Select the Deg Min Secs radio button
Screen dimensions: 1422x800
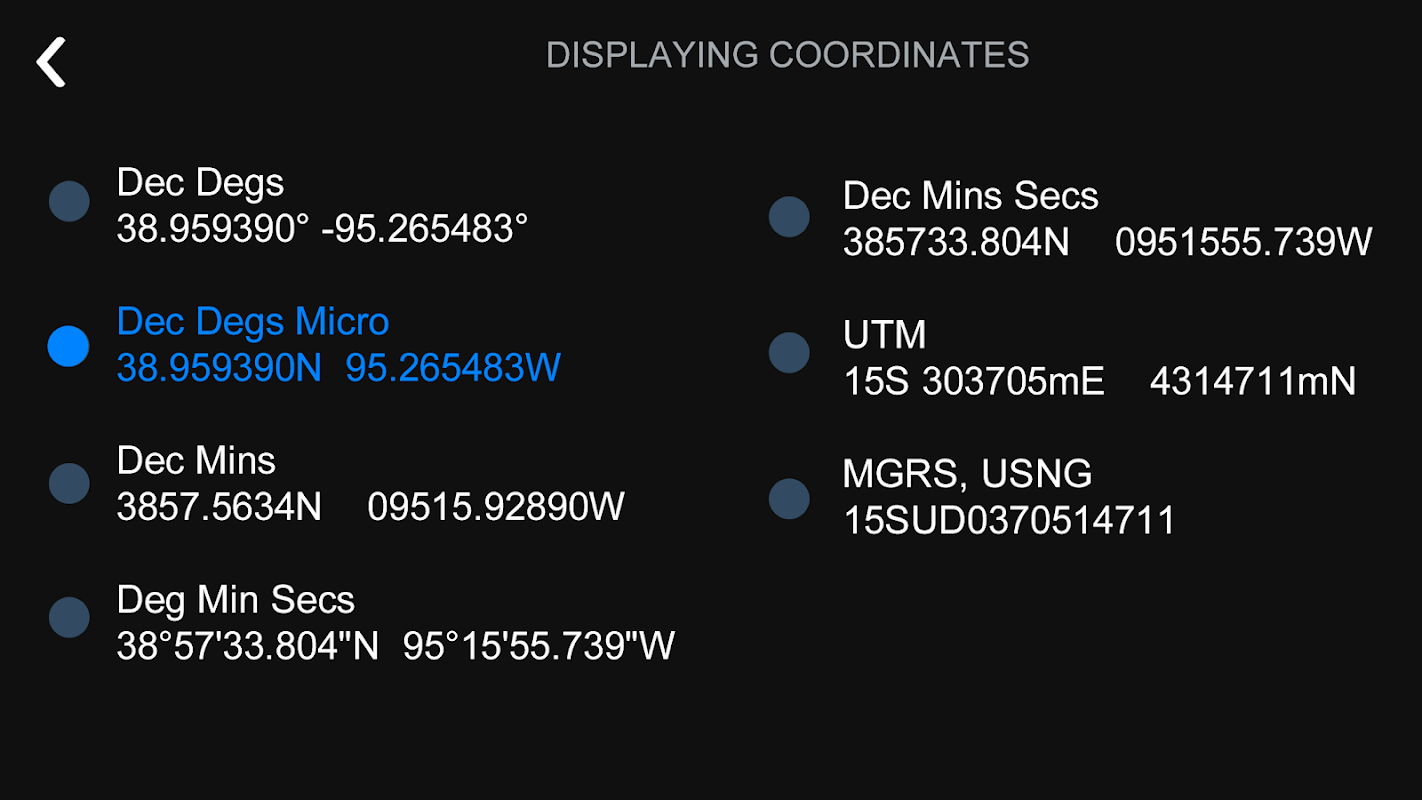pyautogui.click(x=69, y=617)
